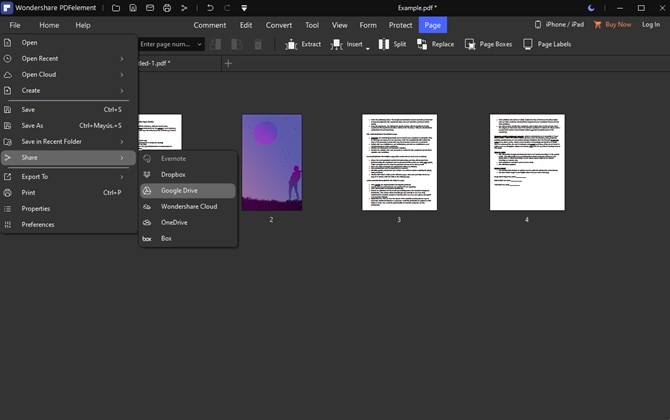
Task: Click the Share menu entry
Action: coord(68,158)
